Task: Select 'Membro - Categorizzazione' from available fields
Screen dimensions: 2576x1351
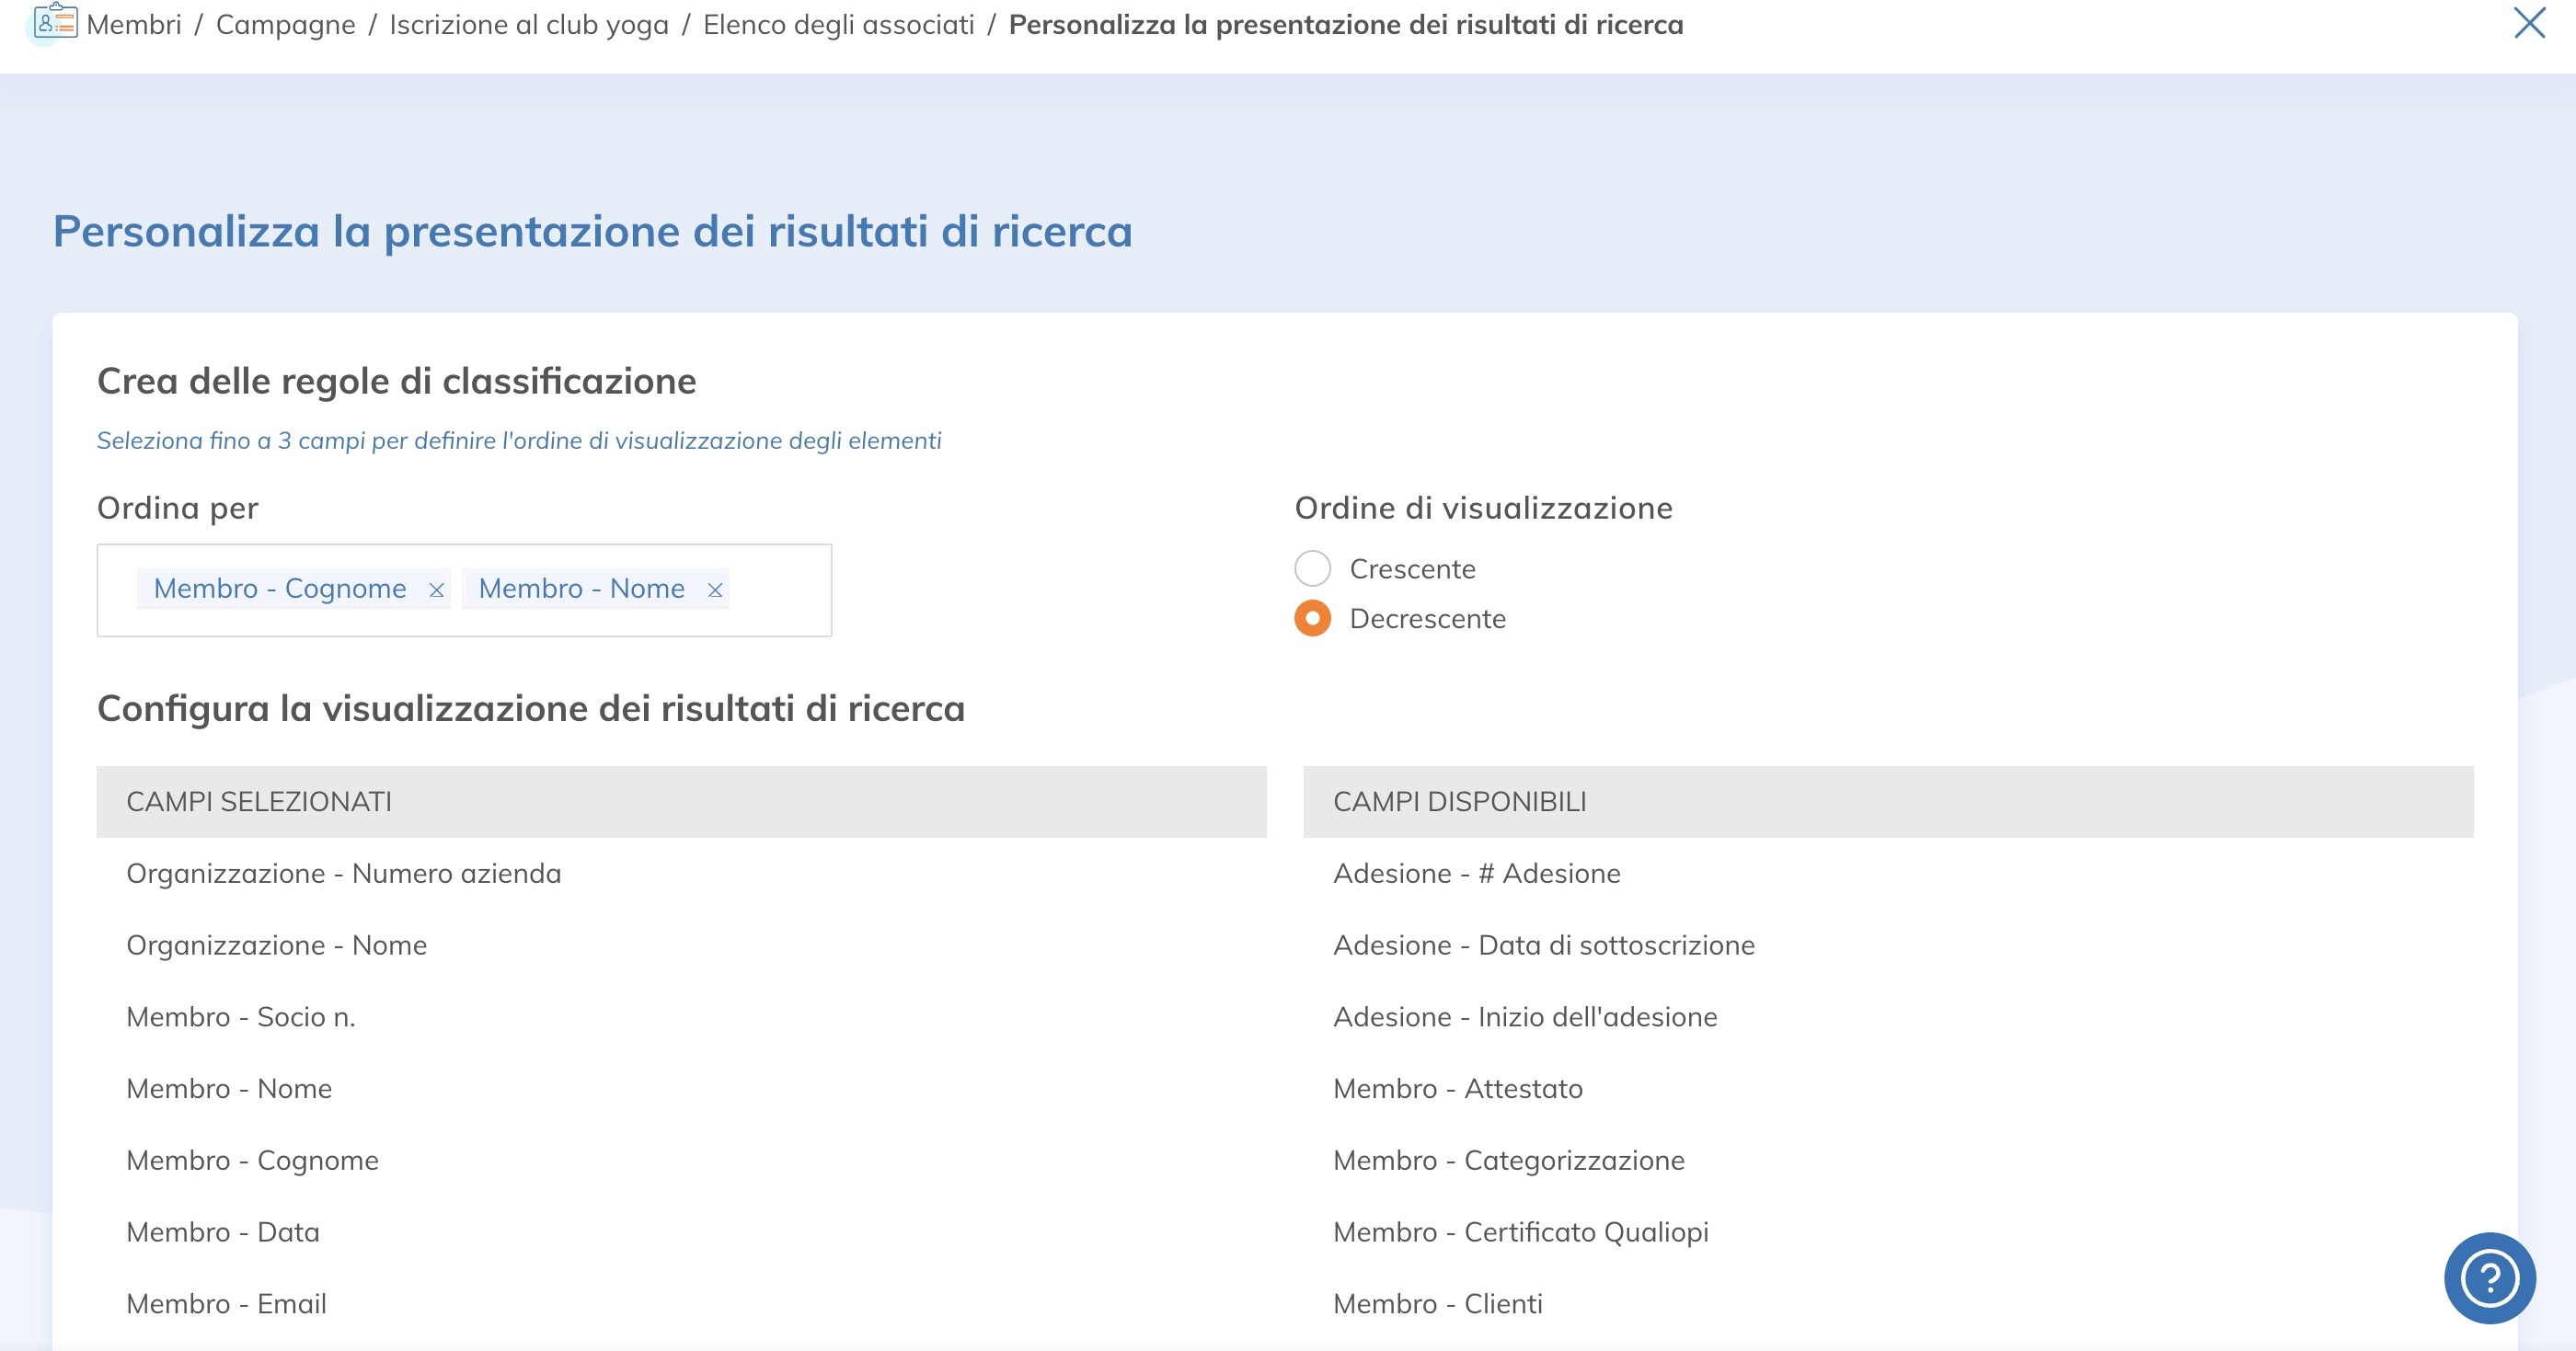Action: coord(1508,1160)
